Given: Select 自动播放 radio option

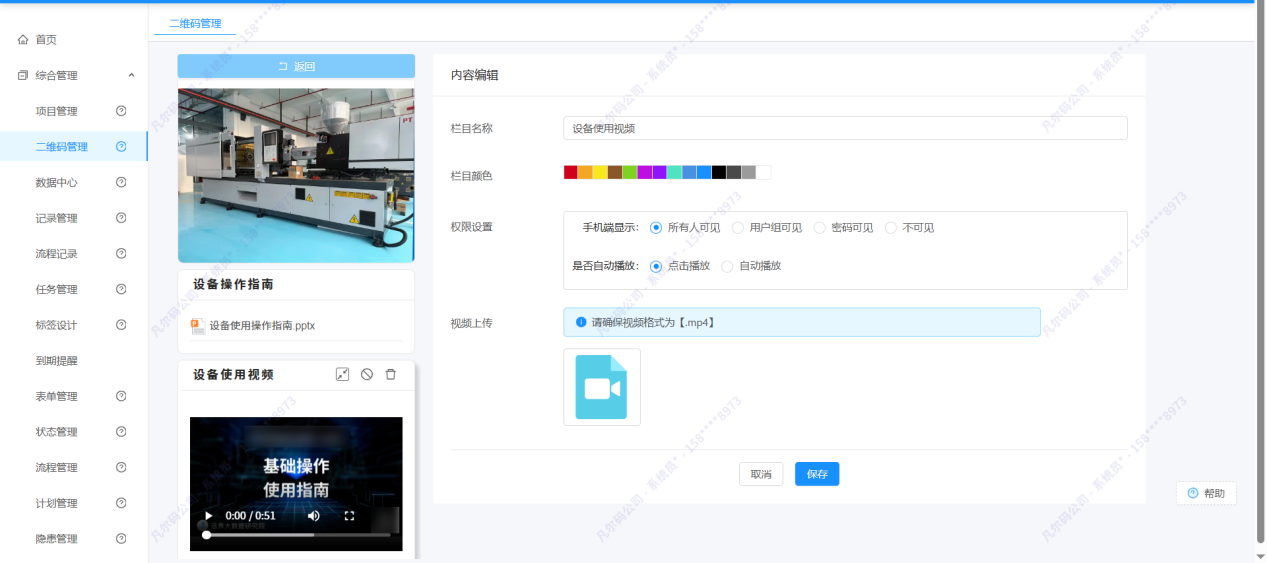Looking at the screenshot, I should coord(727,266).
